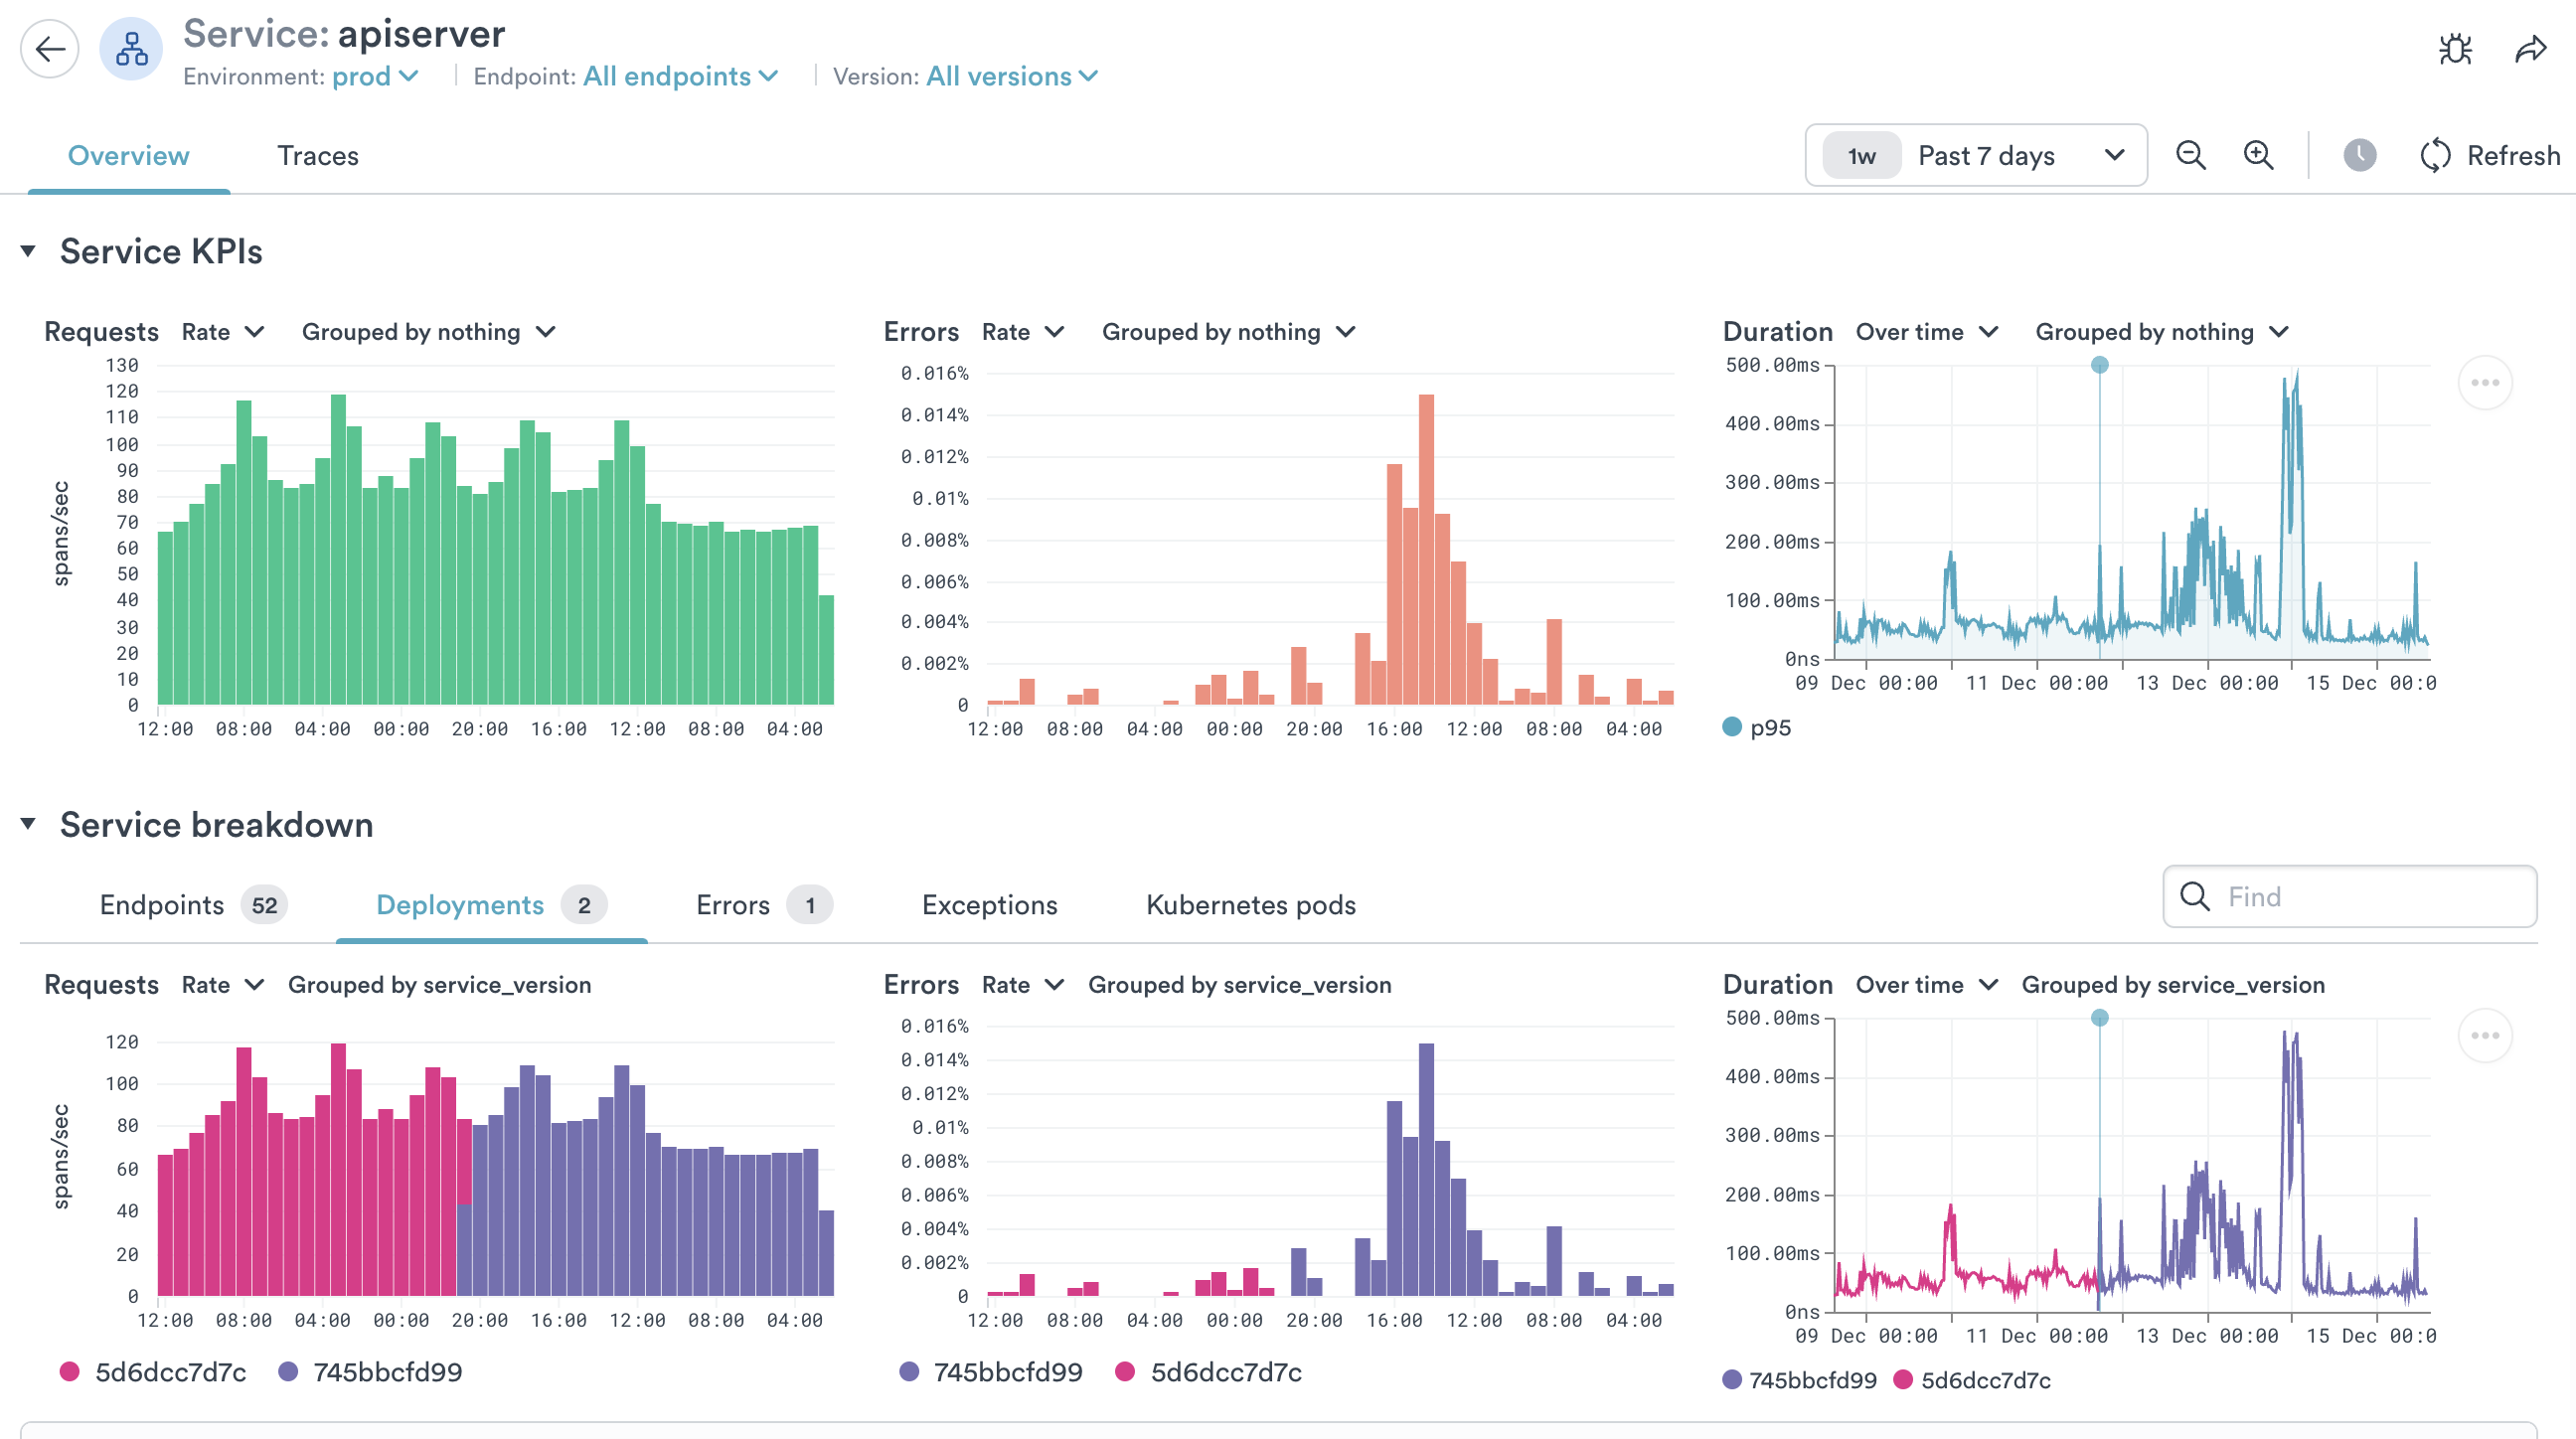Zoom in the time range
Image resolution: width=2576 pixels, height=1439 pixels.
(x=2258, y=155)
